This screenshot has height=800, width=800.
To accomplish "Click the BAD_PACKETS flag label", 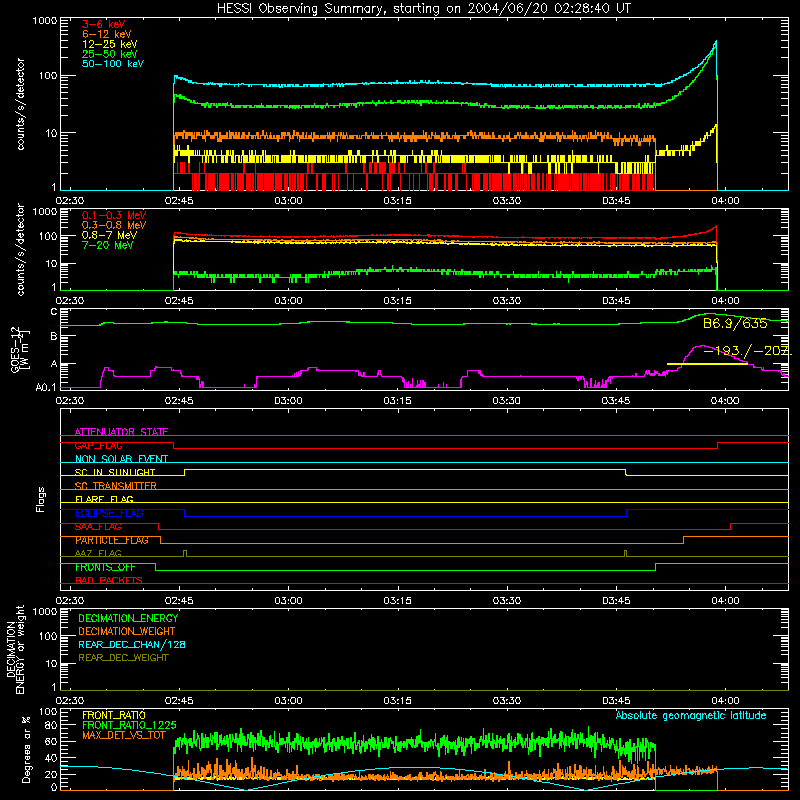I will [109, 580].
